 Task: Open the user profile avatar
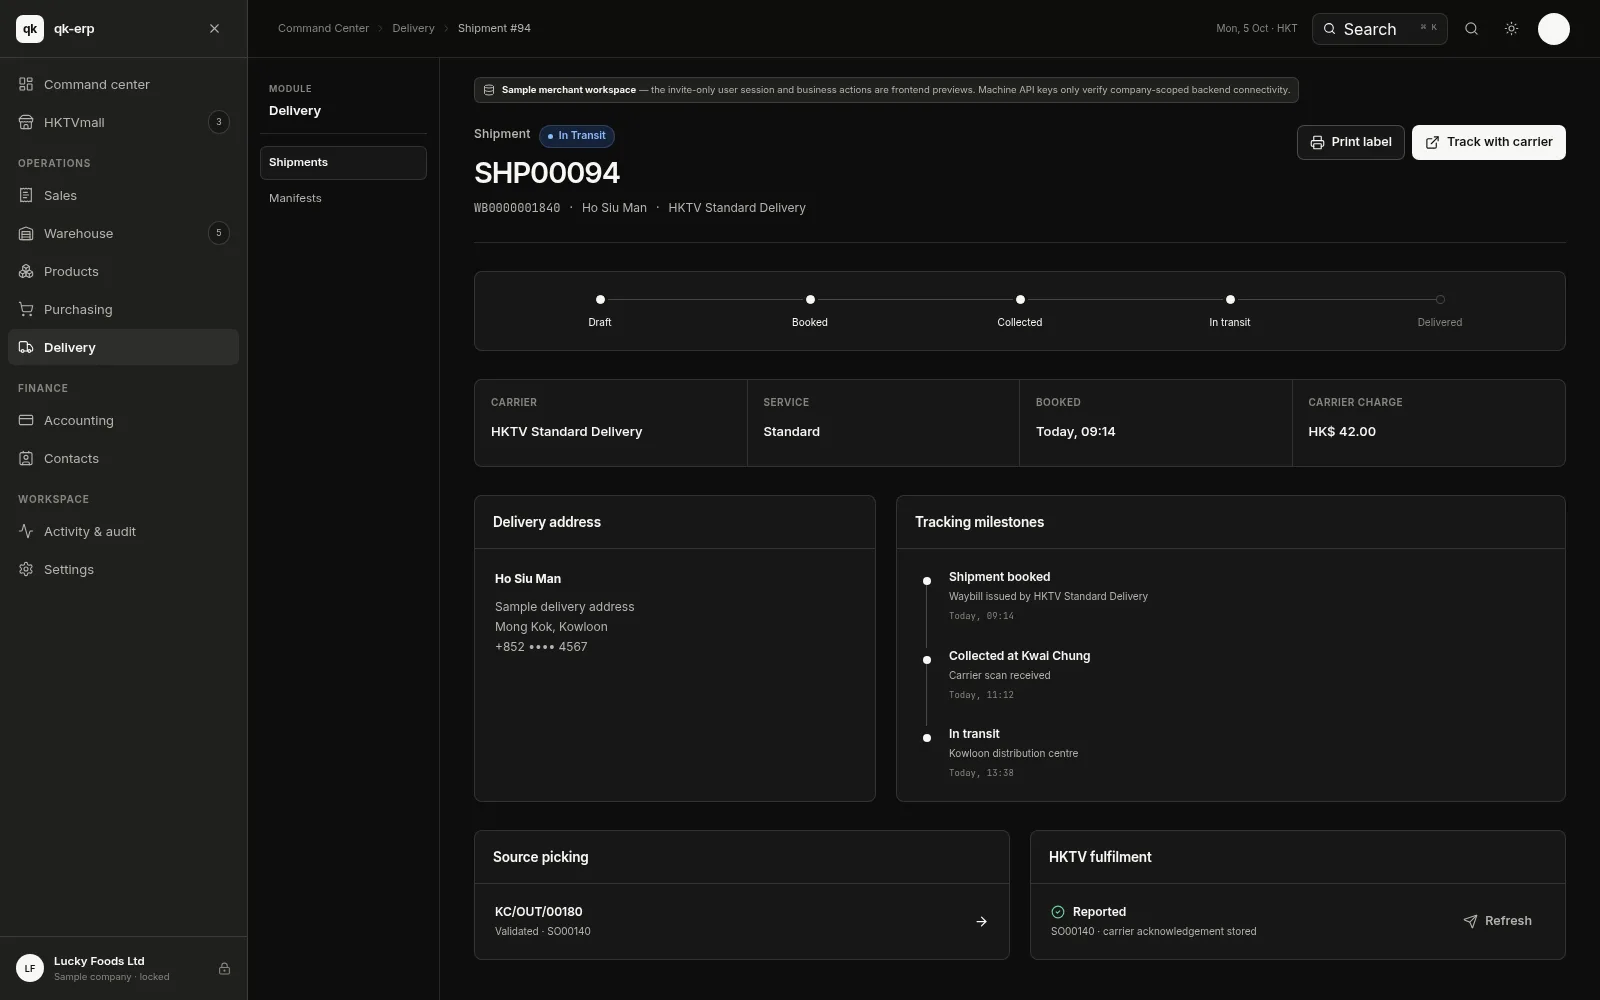coord(1553,29)
